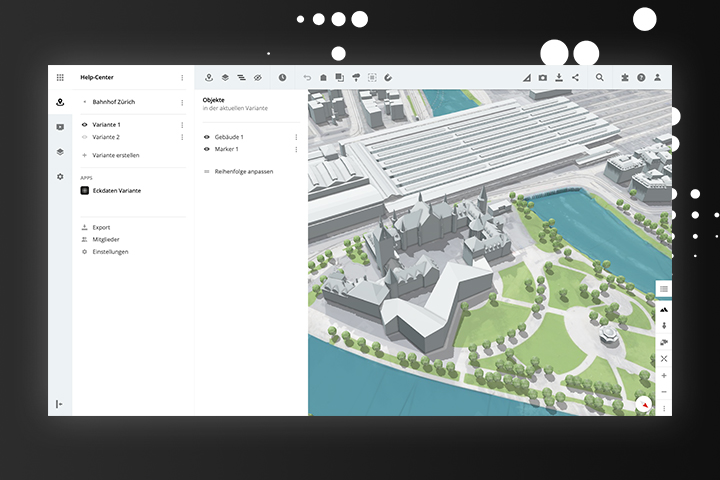Open three-dot menu for Bahnhof Zürich
720x480 pixels.
[182, 102]
